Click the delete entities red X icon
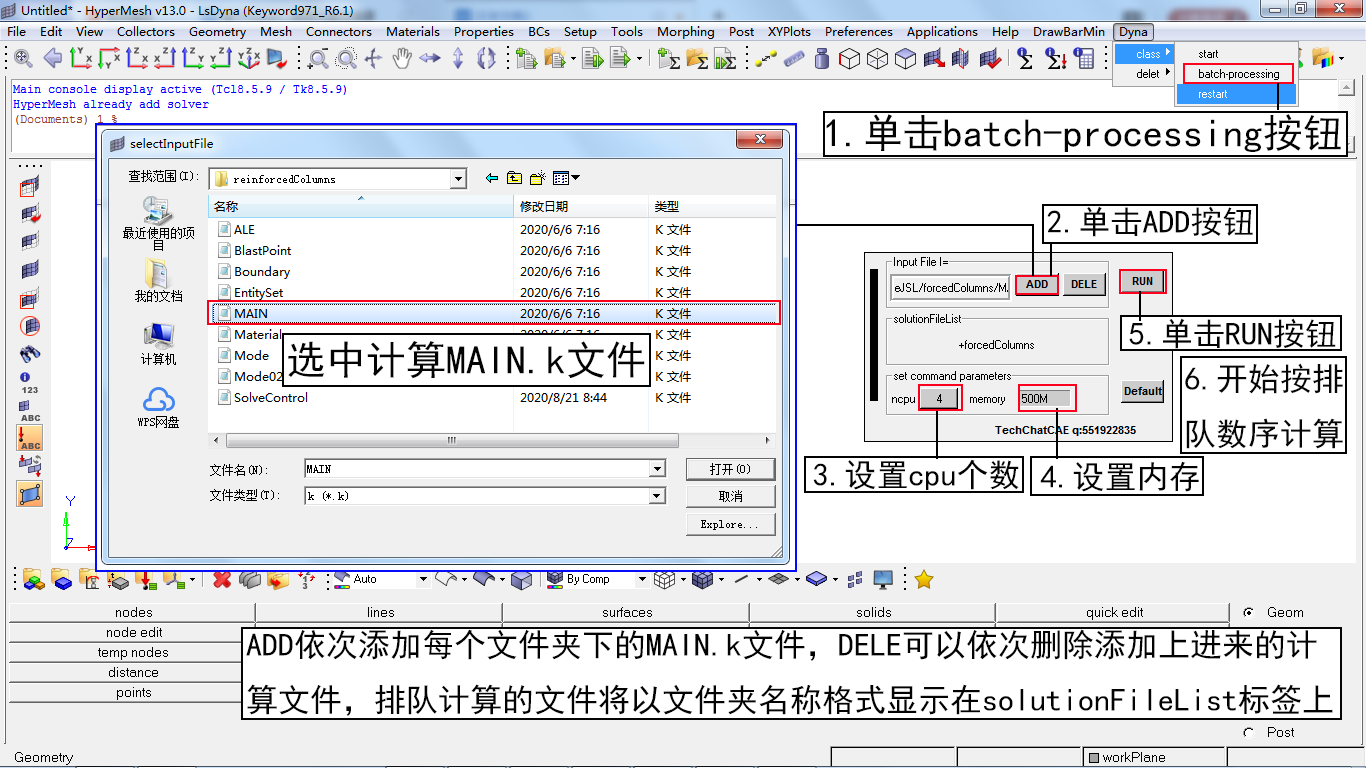The image size is (1366, 768). tap(223, 578)
